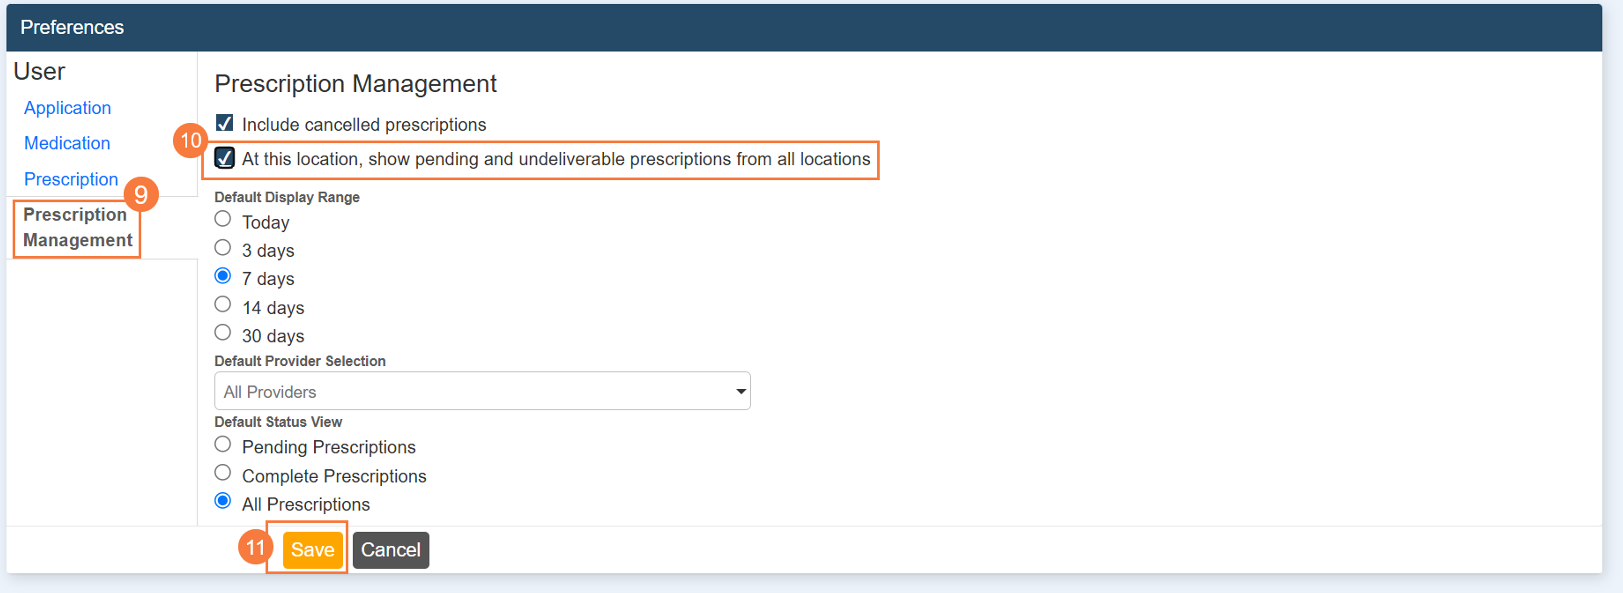Open the All Providers dropdown
This screenshot has height=593, width=1623.
coord(481,391)
